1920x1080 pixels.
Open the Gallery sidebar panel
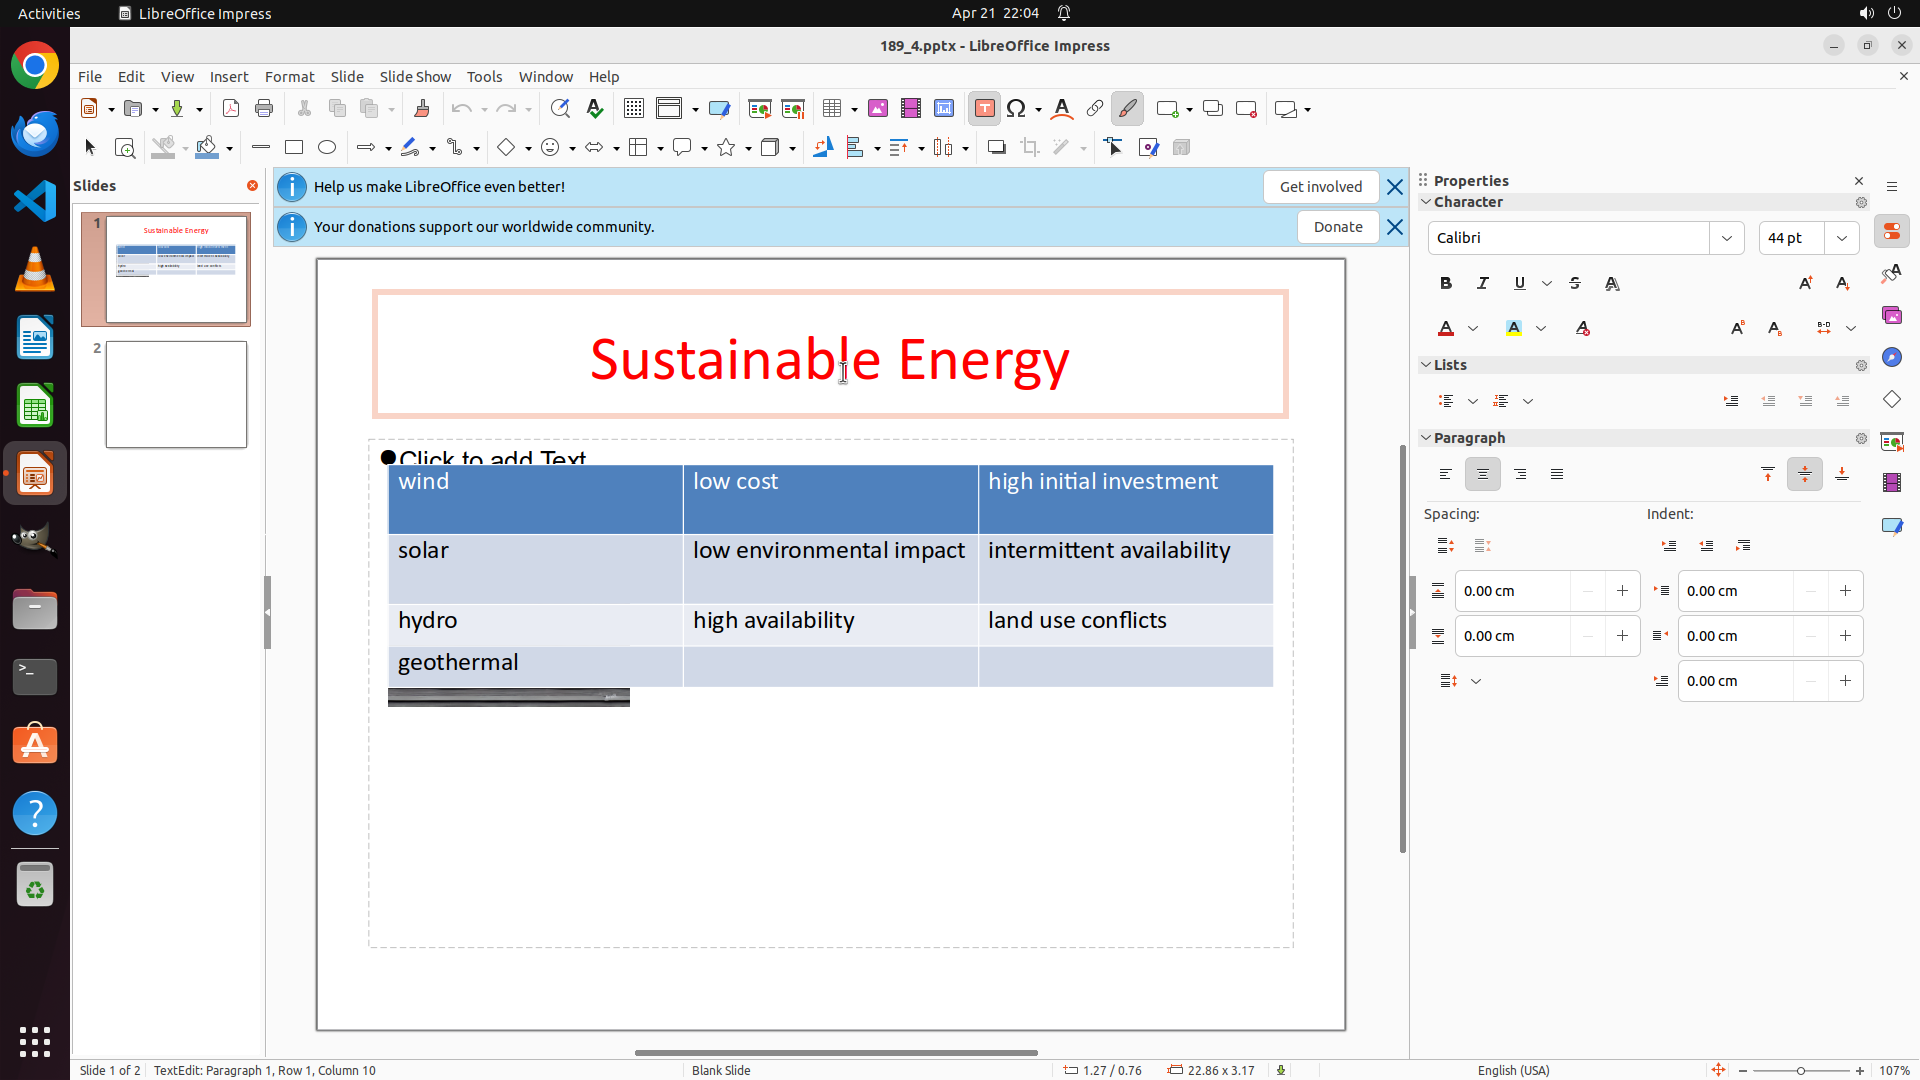pyautogui.click(x=1892, y=315)
